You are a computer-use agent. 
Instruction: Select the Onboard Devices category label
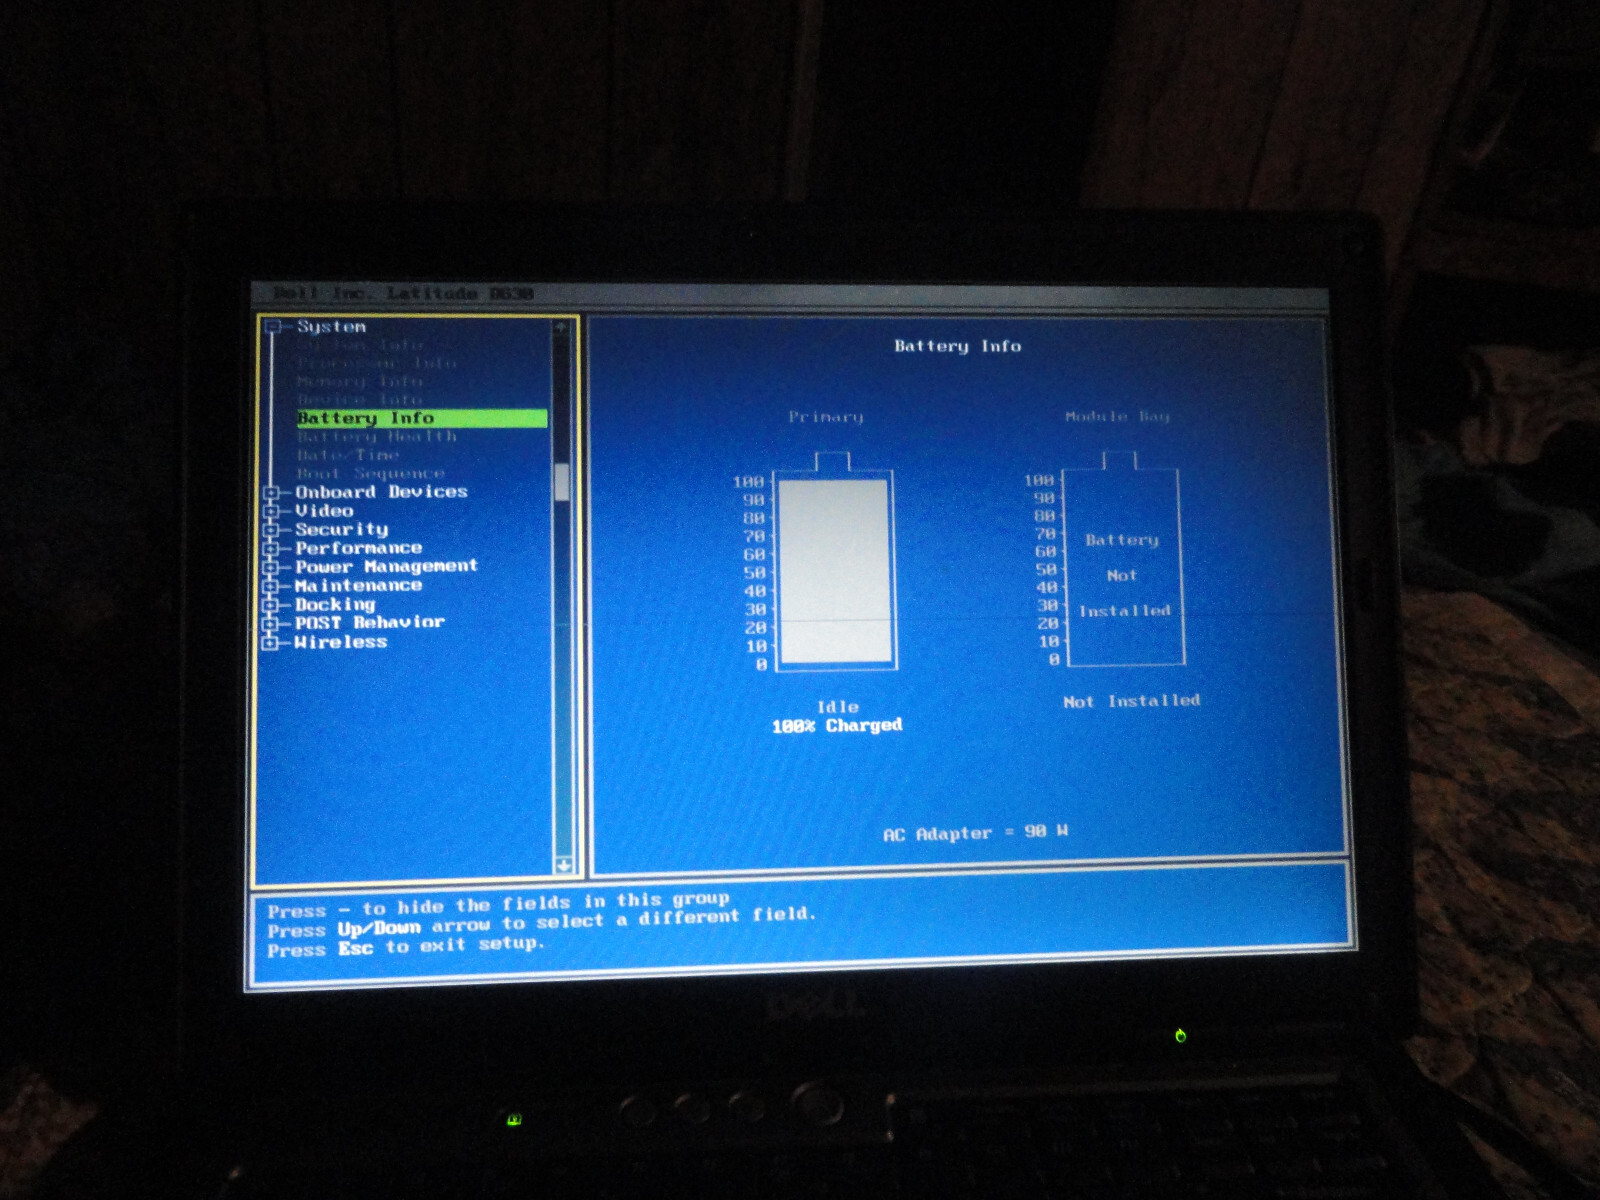(x=381, y=492)
